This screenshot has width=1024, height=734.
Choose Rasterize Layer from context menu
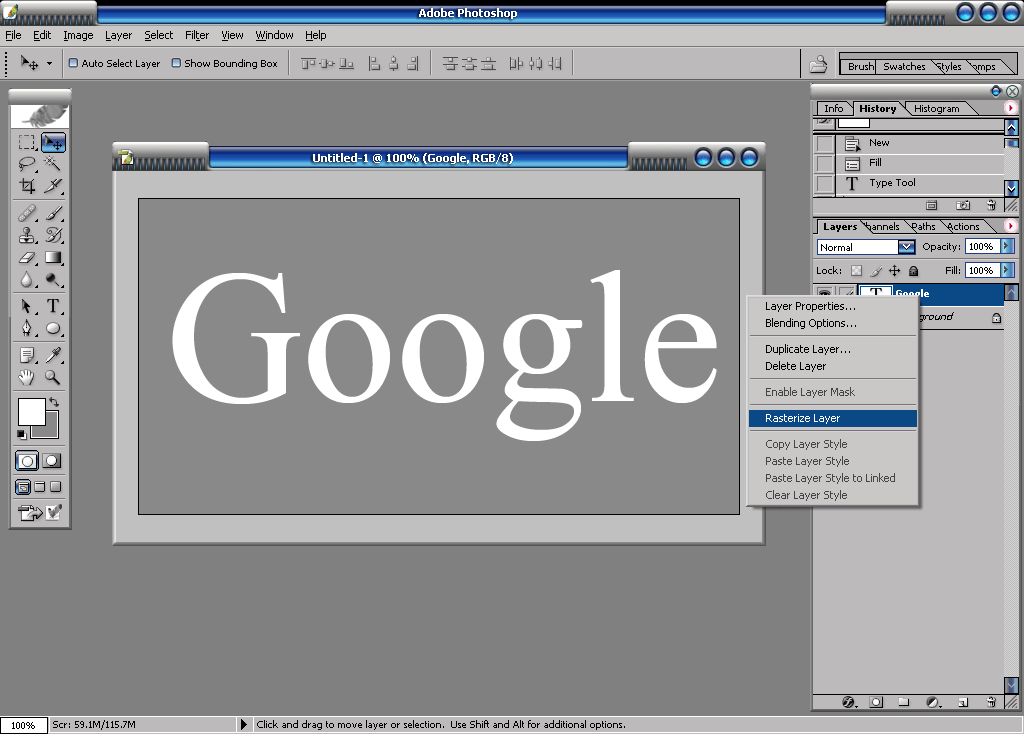[833, 418]
